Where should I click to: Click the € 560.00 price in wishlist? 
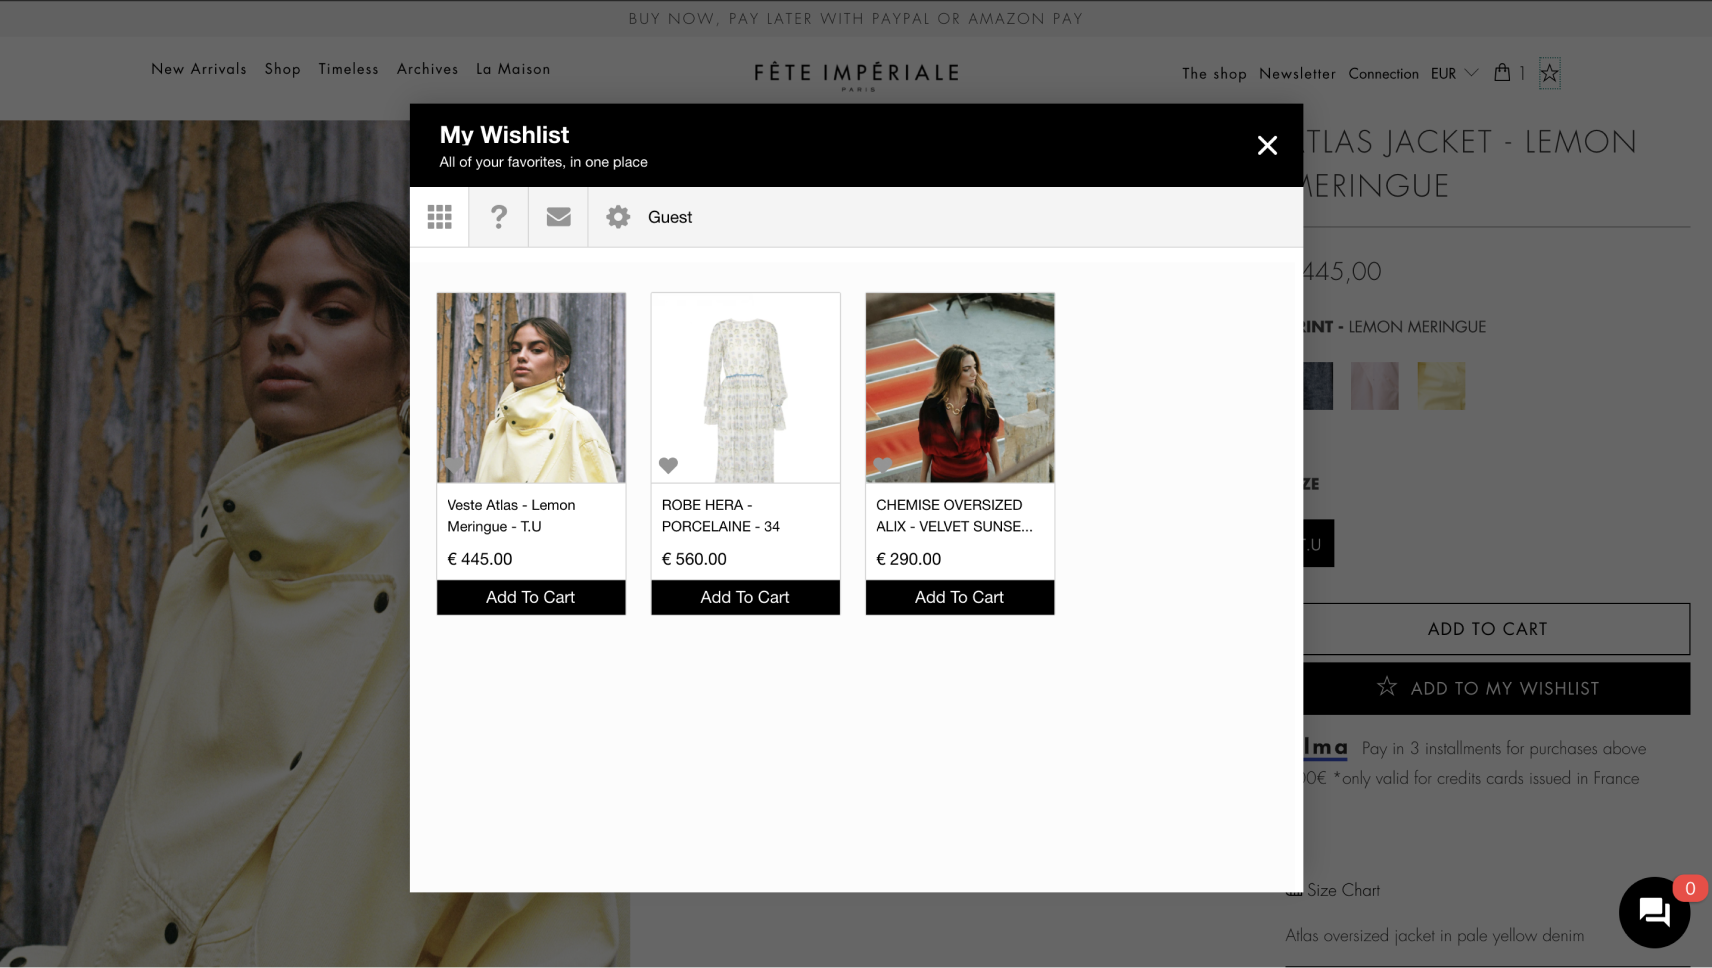coord(694,559)
